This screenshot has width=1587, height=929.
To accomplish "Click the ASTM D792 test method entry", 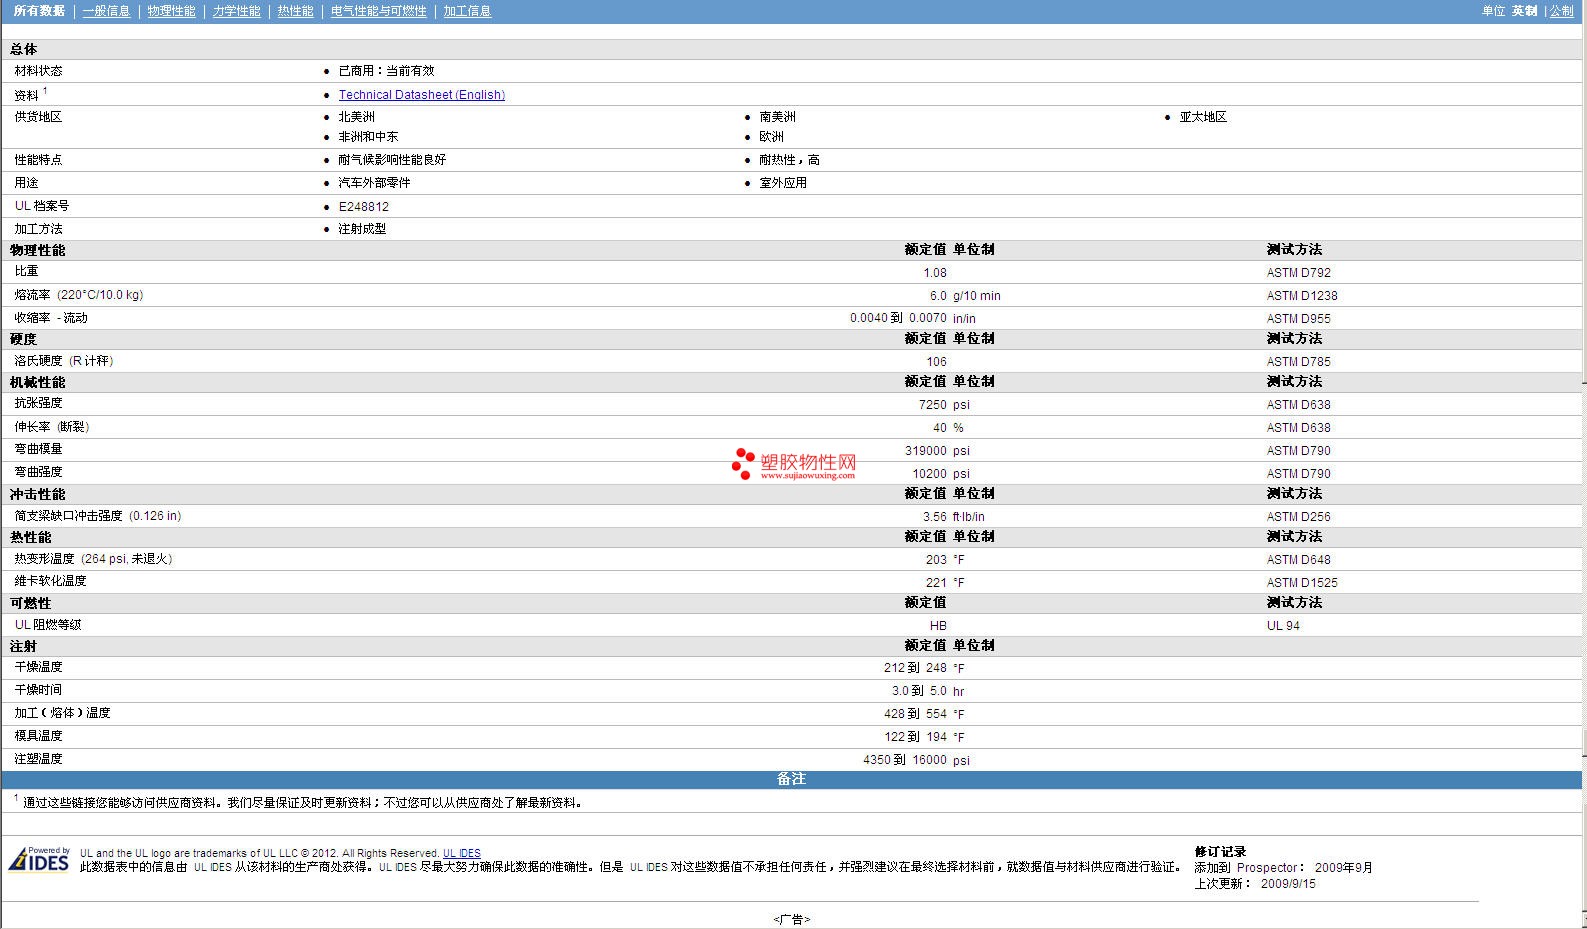I will pyautogui.click(x=1298, y=273).
